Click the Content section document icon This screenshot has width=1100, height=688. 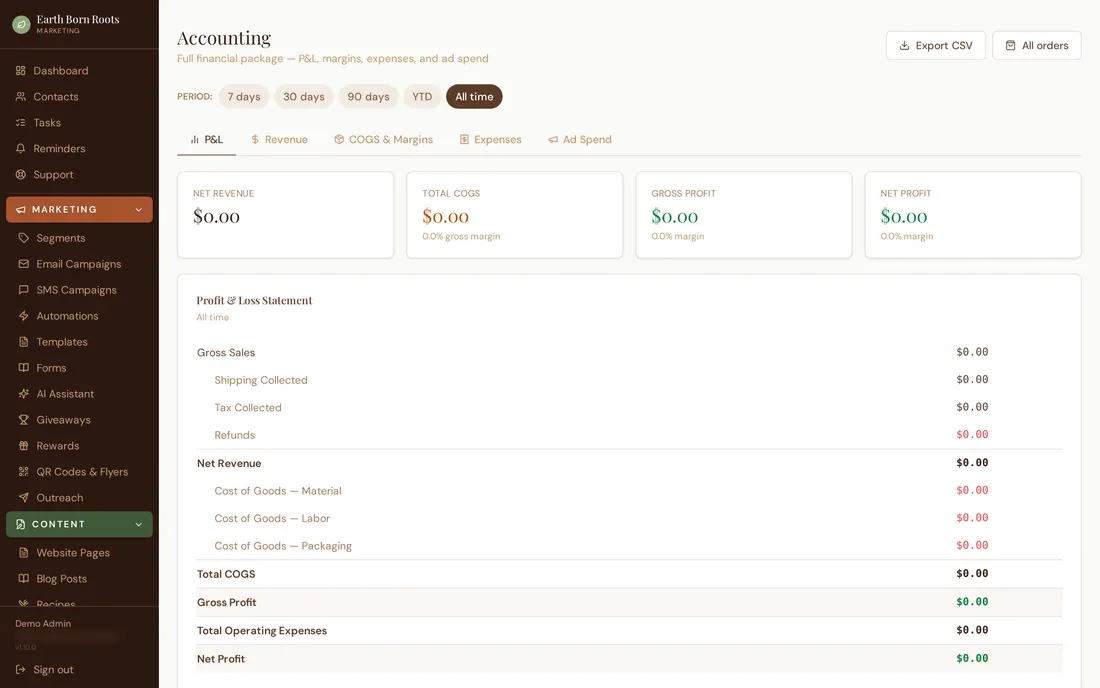pyautogui.click(x=20, y=525)
